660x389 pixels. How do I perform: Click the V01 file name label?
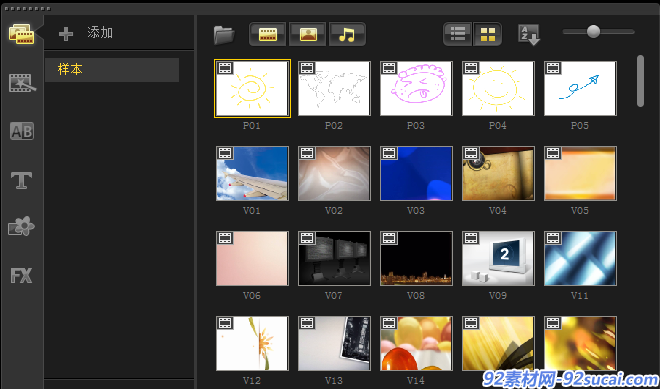(x=252, y=211)
